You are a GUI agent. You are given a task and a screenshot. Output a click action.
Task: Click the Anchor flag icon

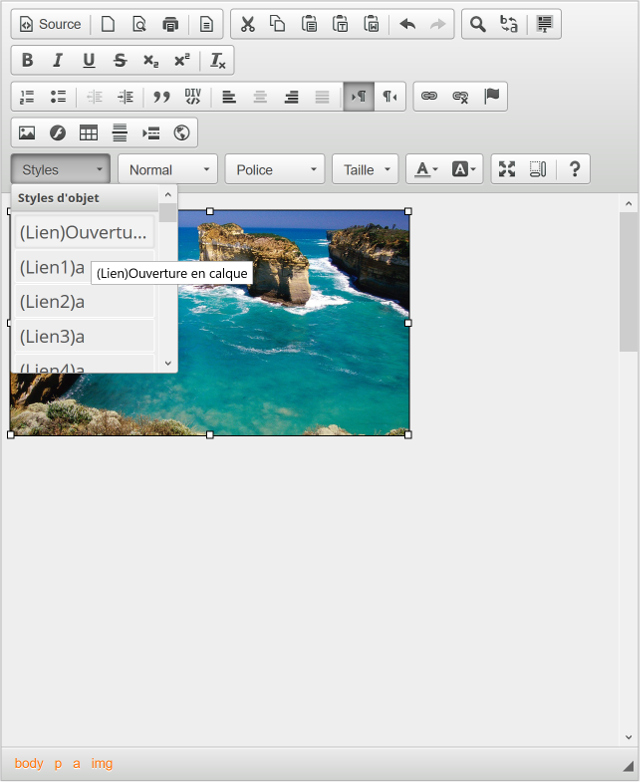[x=491, y=97]
